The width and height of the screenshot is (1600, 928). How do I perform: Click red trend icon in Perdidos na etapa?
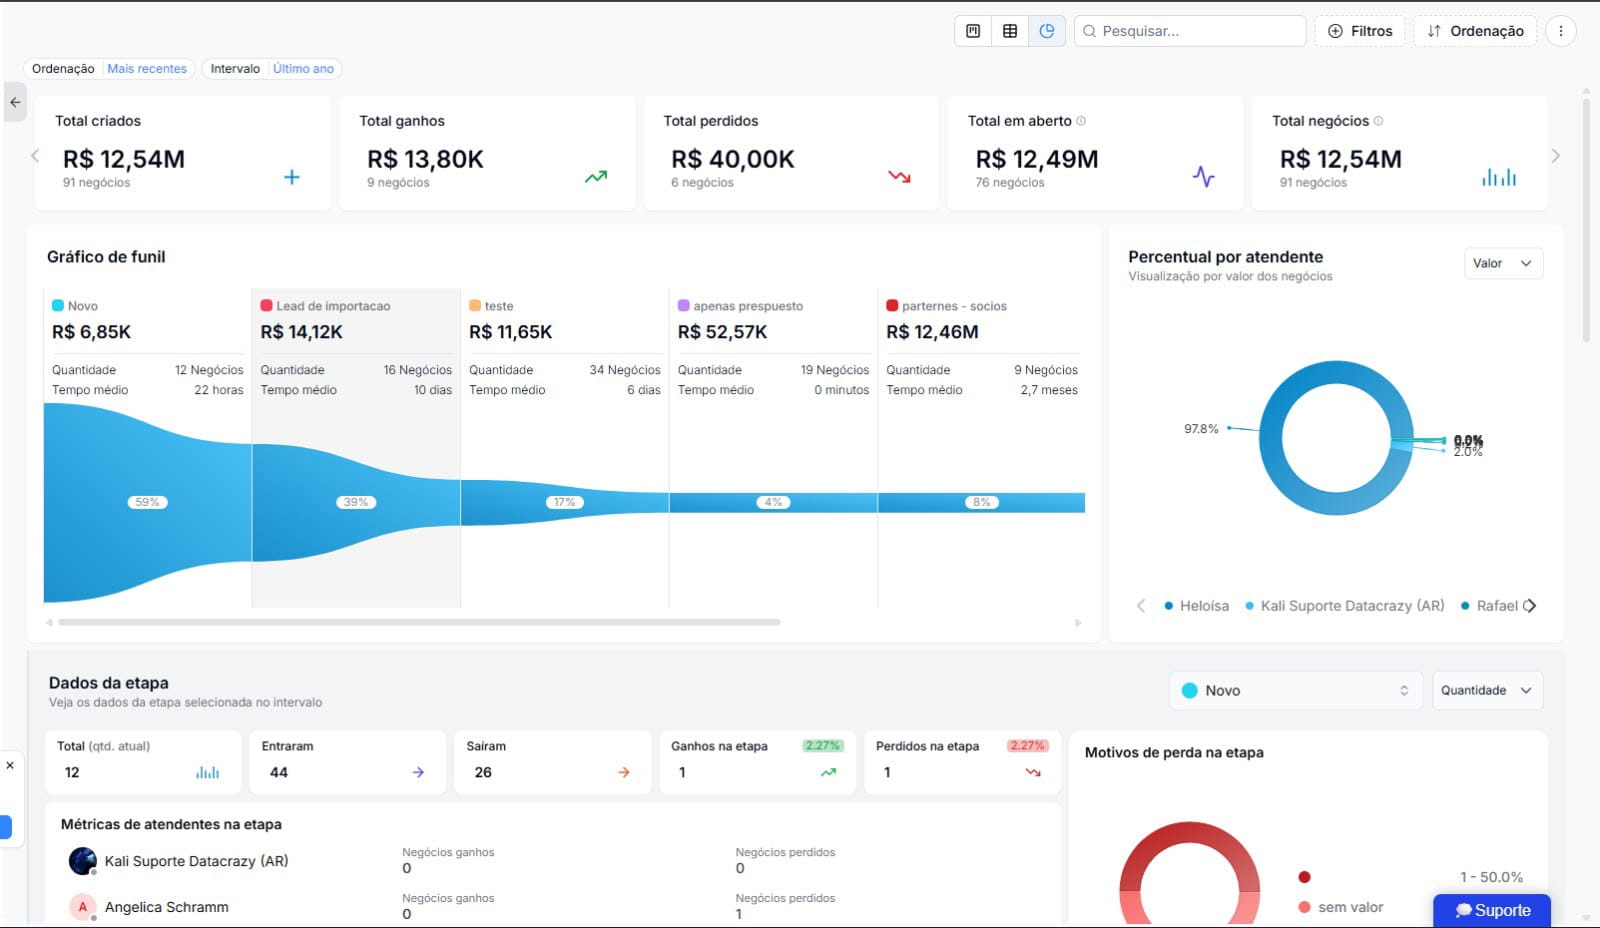click(1033, 772)
